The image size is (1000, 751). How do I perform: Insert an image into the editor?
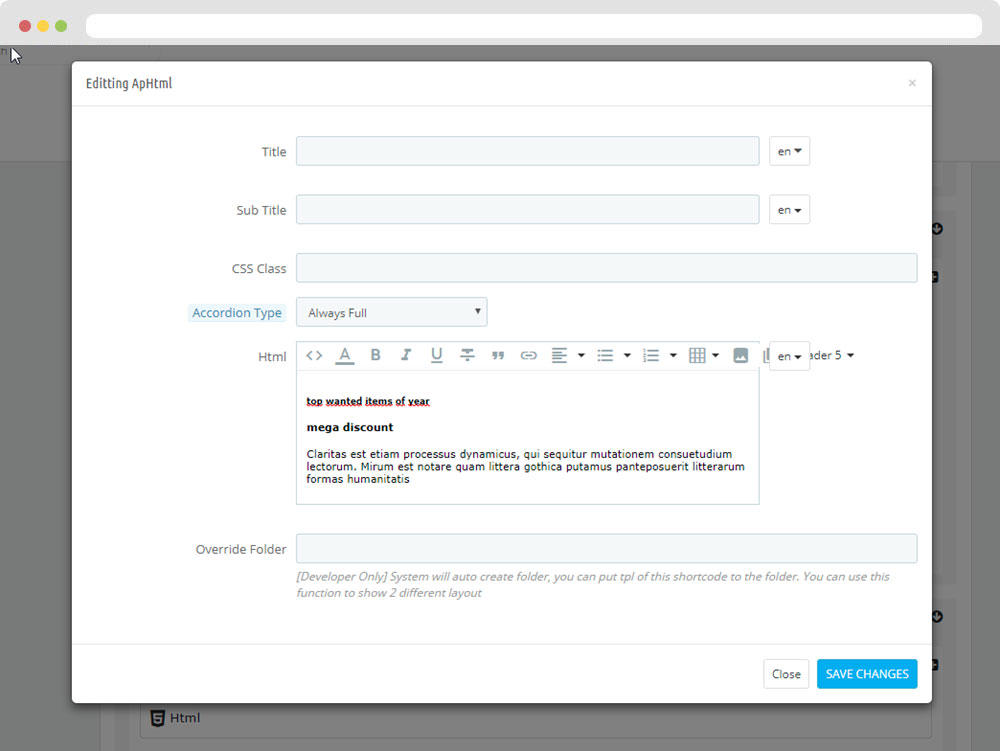pos(740,356)
